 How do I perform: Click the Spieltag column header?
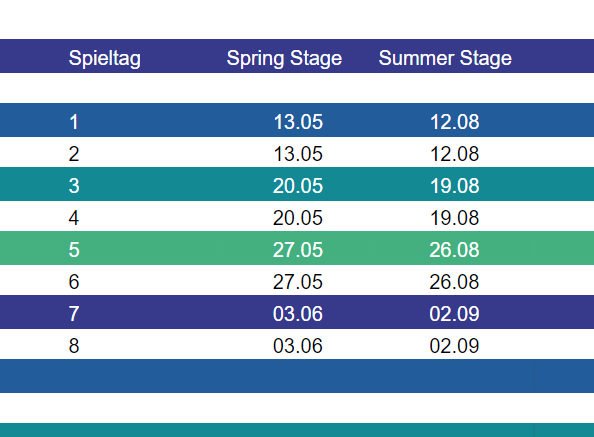click(105, 59)
